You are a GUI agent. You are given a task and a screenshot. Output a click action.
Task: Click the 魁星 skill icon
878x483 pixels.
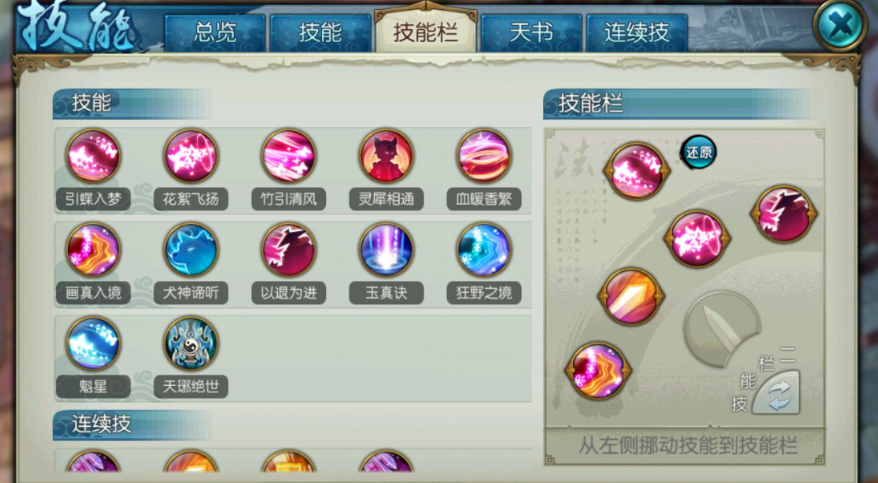click(x=93, y=344)
